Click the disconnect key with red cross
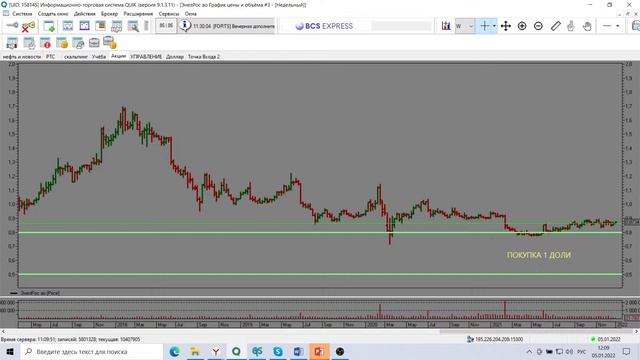Image resolution: width=640 pixels, height=360 pixels. (28, 27)
